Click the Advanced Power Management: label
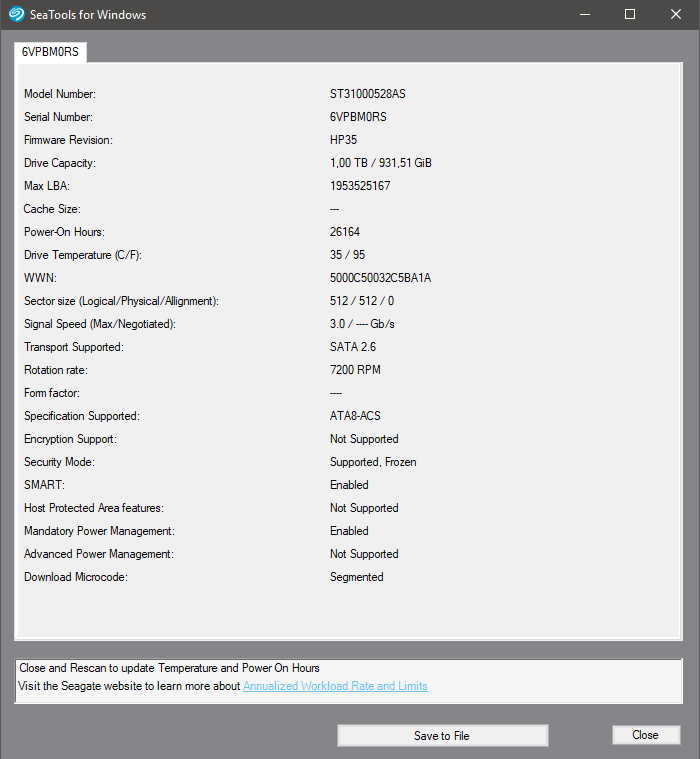Viewport: 700px width, 759px height. [x=99, y=554]
